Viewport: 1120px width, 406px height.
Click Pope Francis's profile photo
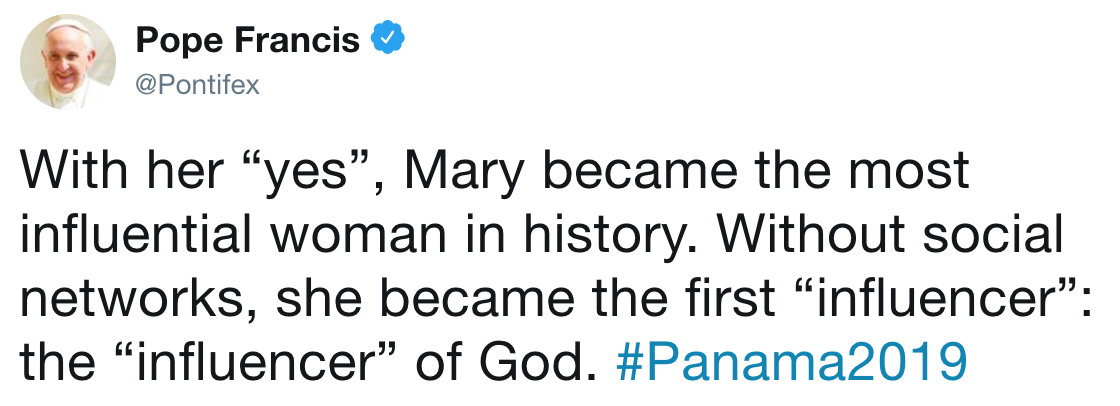coord(74,64)
